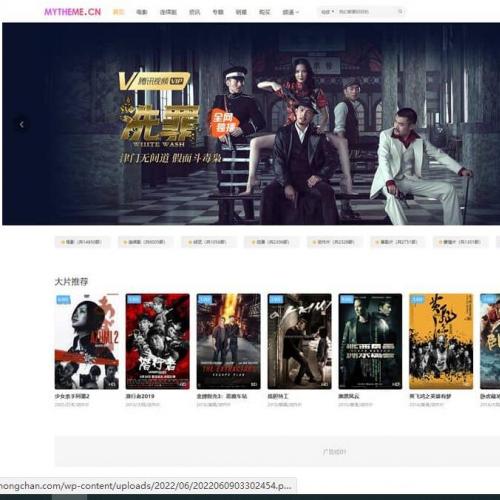Click the yellow VIP badge on the banner
The image size is (500, 500).
coord(155,81)
